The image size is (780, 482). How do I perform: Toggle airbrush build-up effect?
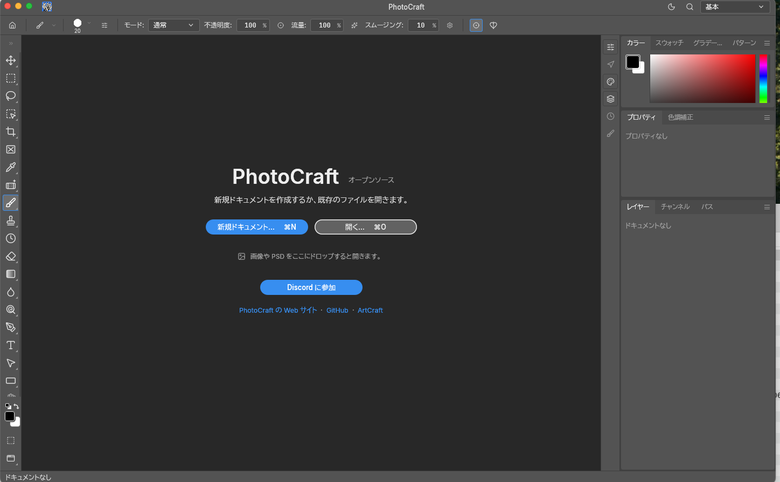(354, 25)
